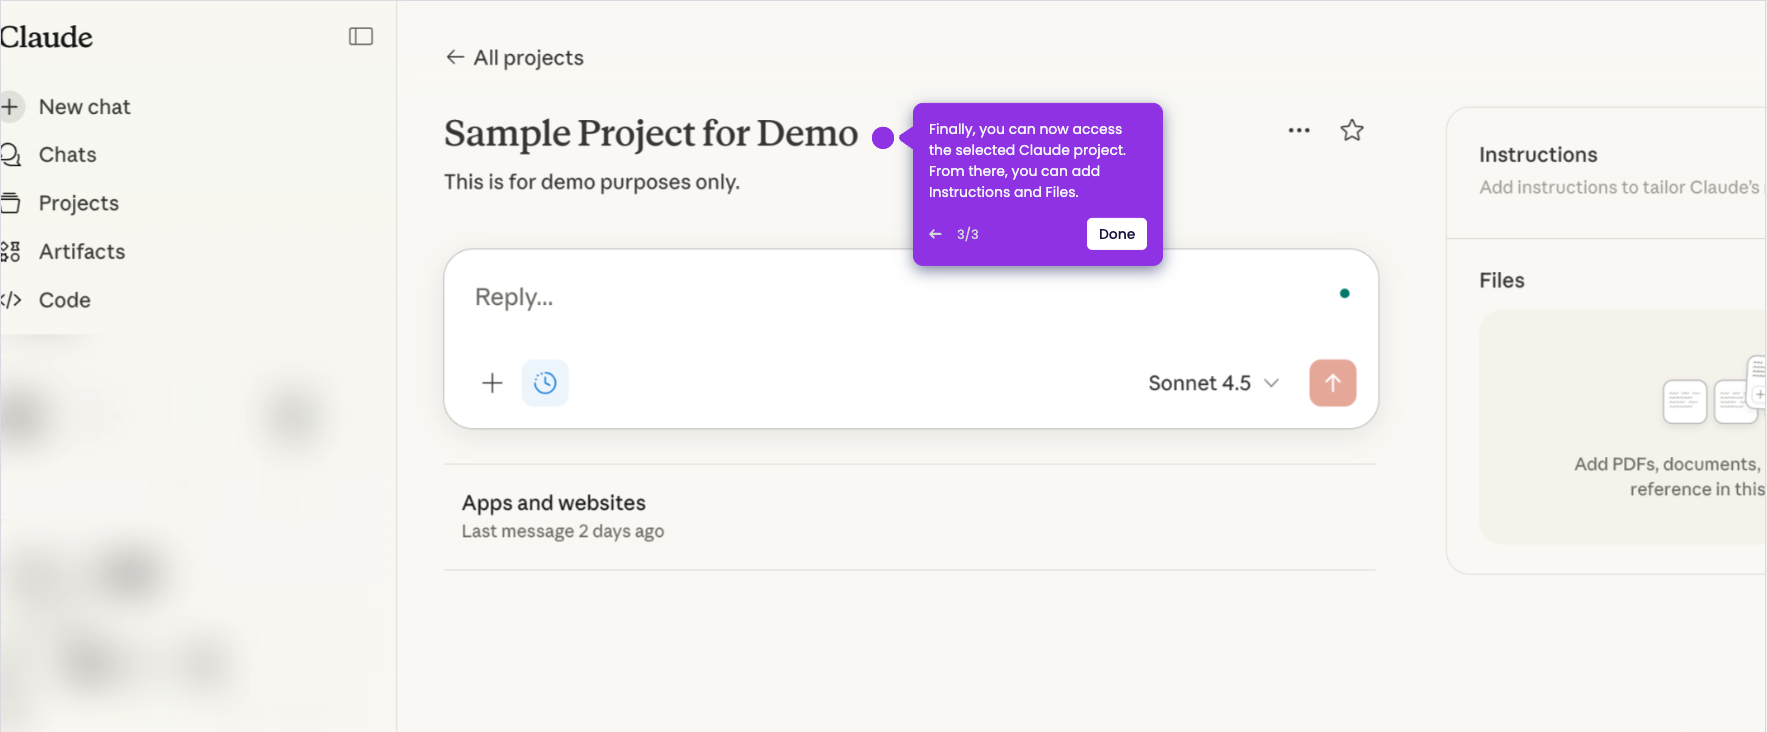Star the project as favorite

[1352, 130]
